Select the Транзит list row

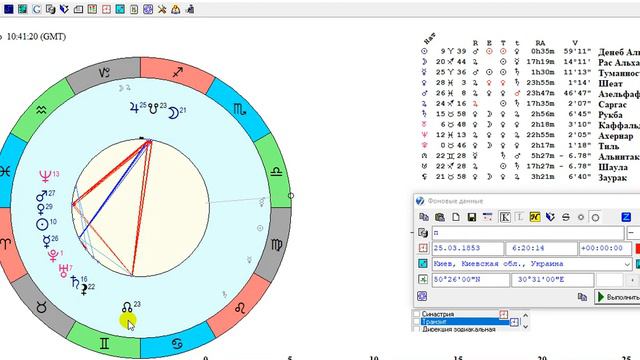coord(465,322)
